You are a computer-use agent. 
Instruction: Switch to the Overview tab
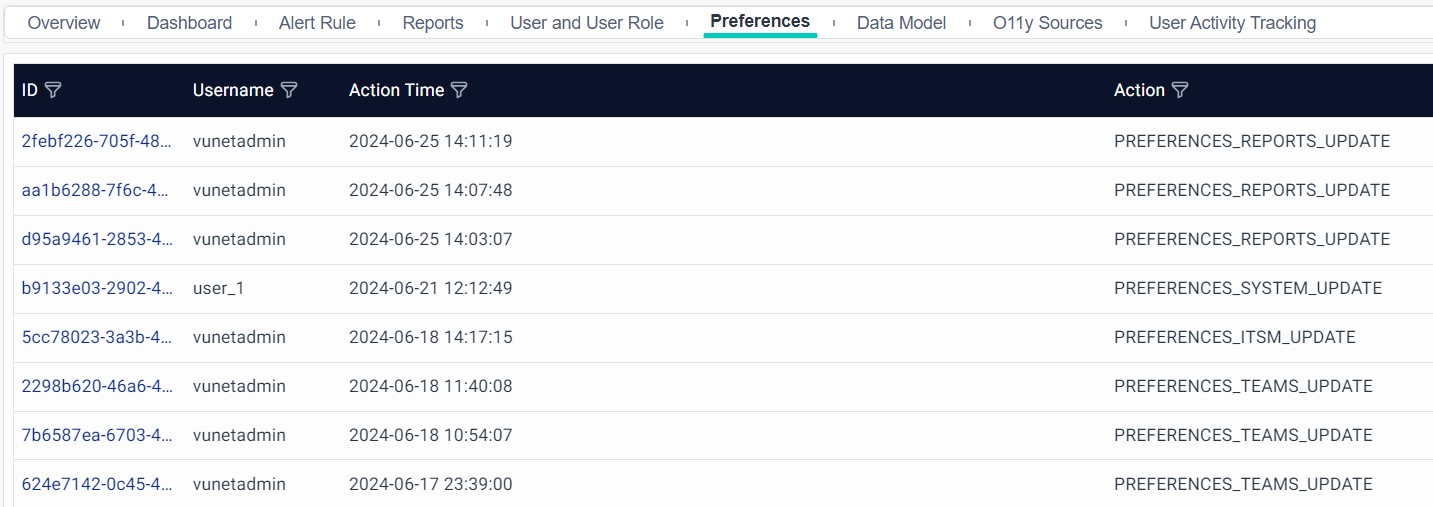click(x=64, y=23)
